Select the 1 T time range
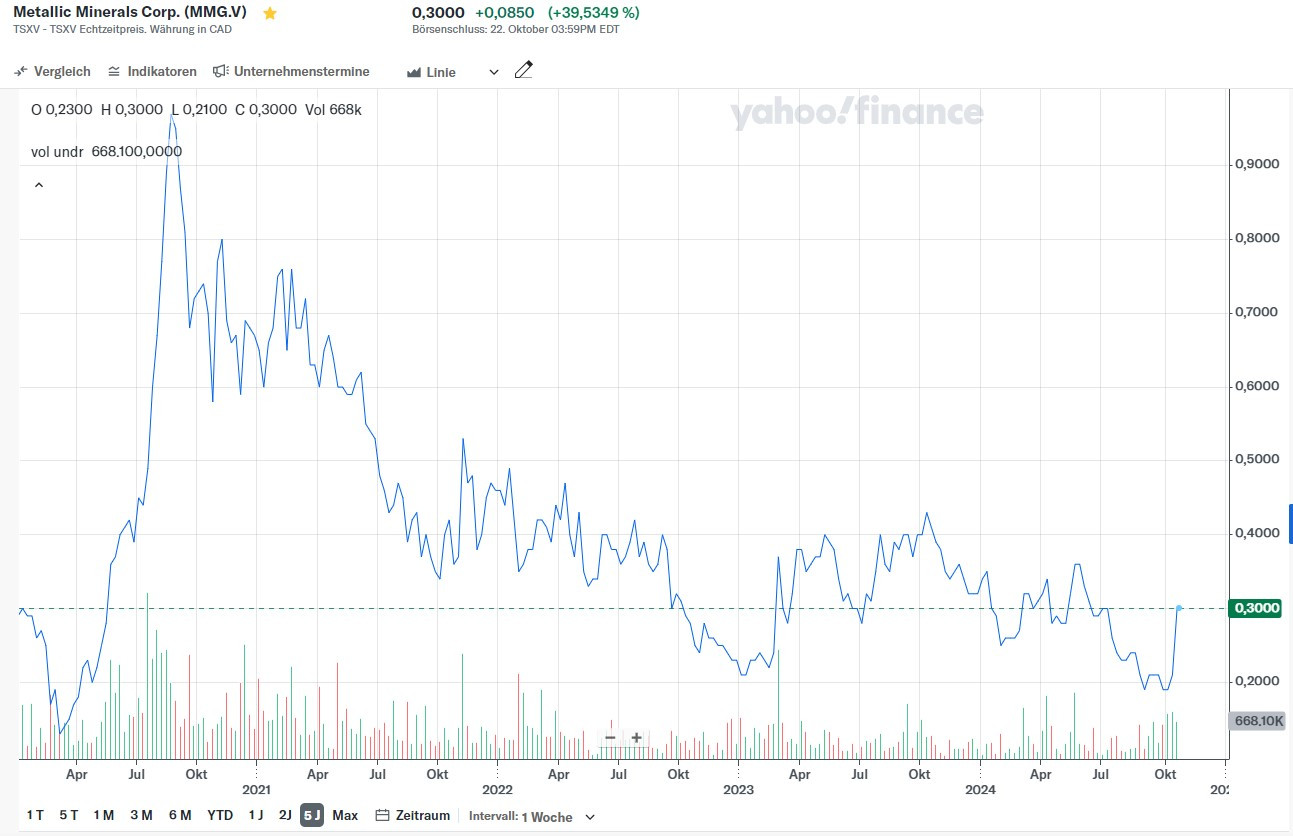Viewport: 1293px width, 836px height. (35, 815)
